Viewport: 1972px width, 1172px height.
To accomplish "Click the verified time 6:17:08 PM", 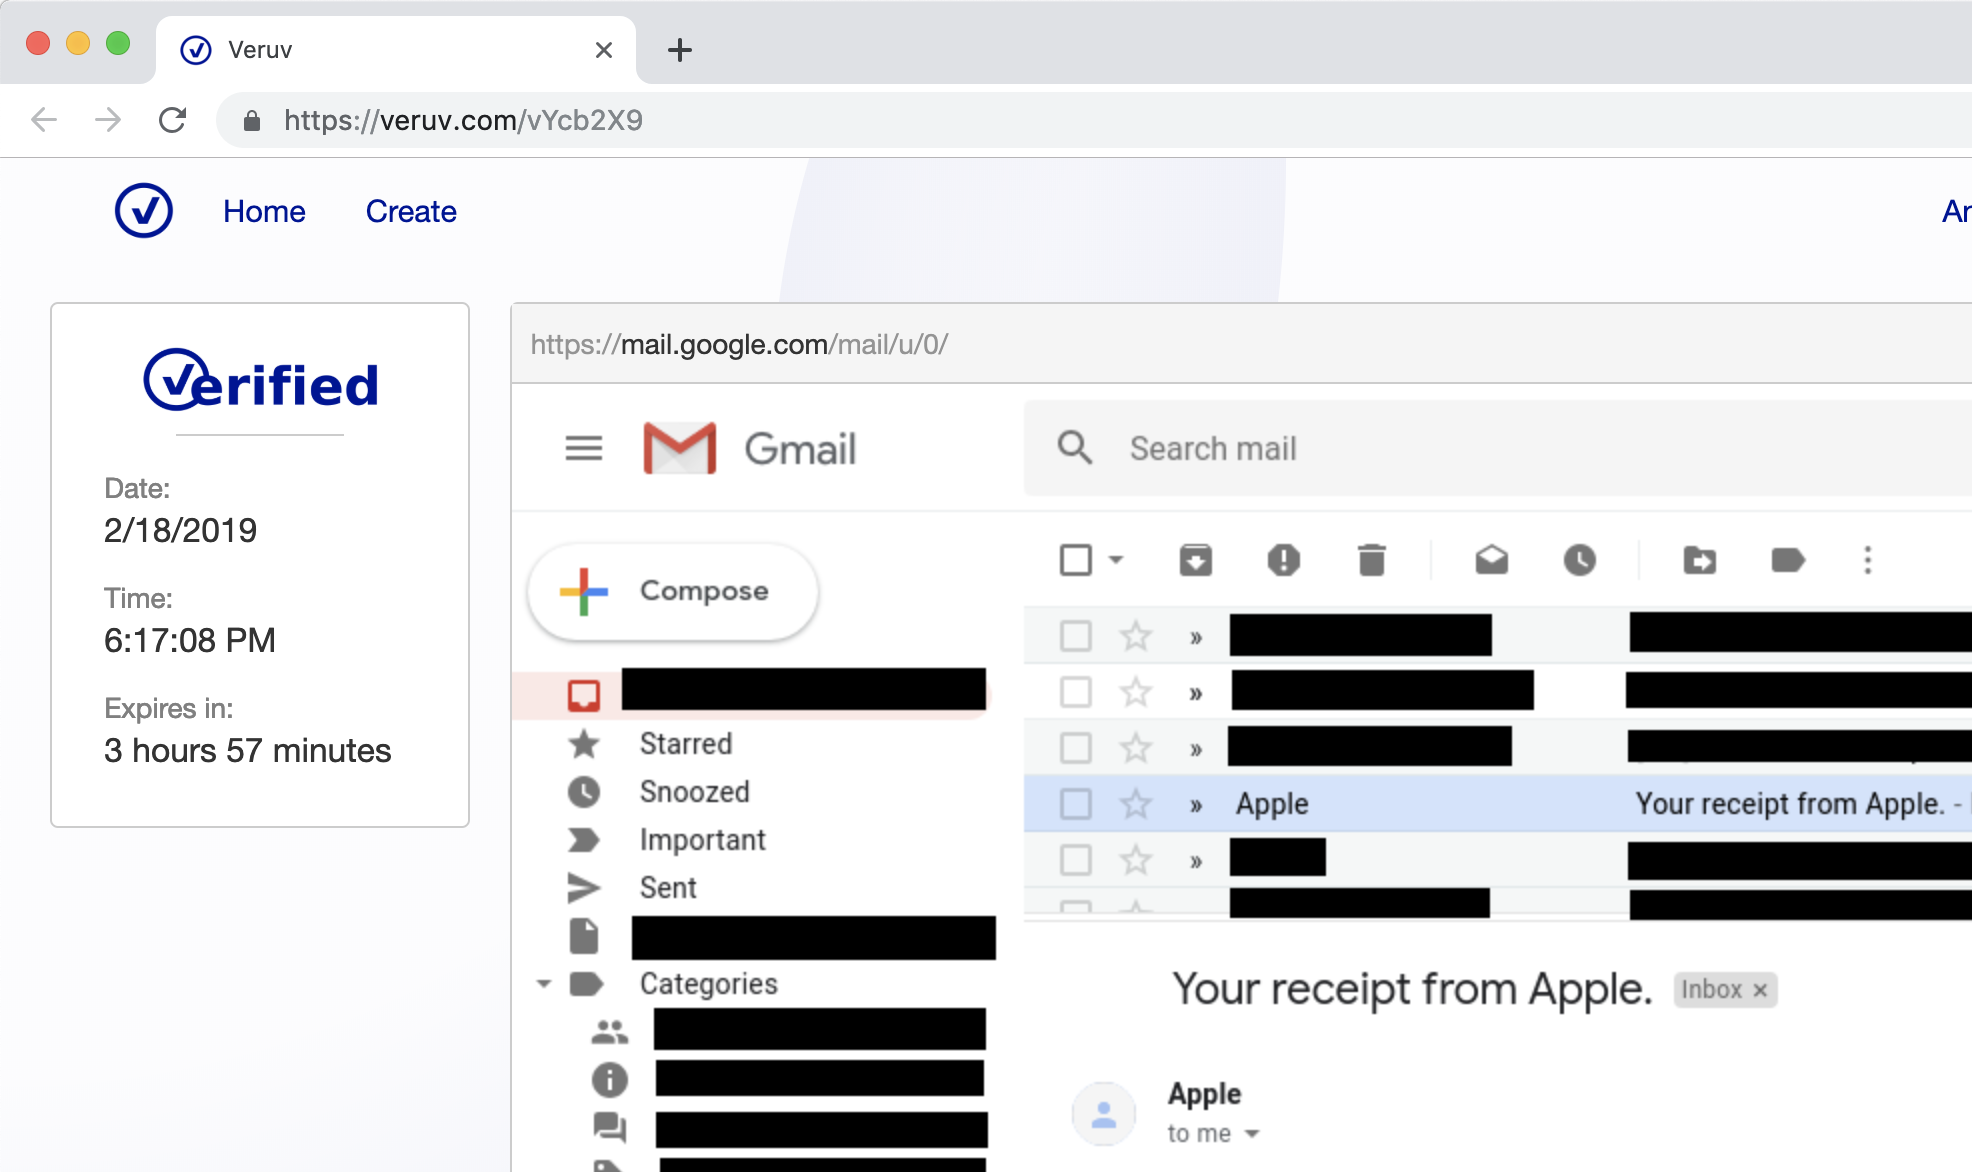I will click(x=190, y=640).
